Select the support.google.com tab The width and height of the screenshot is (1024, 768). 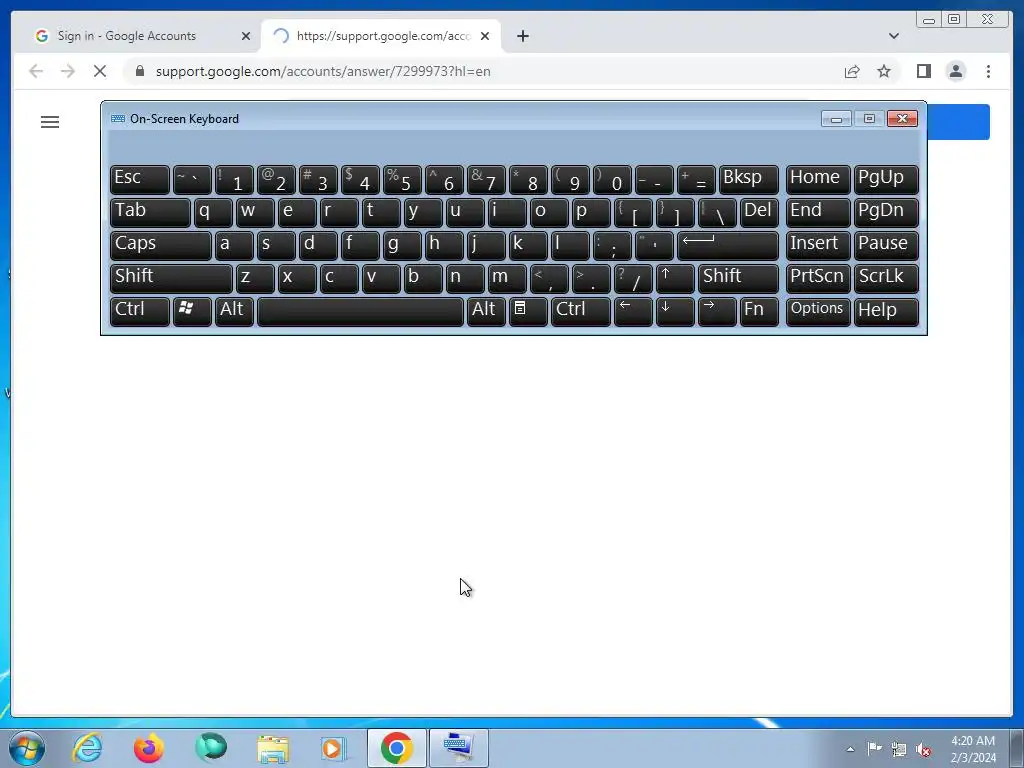[383, 36]
